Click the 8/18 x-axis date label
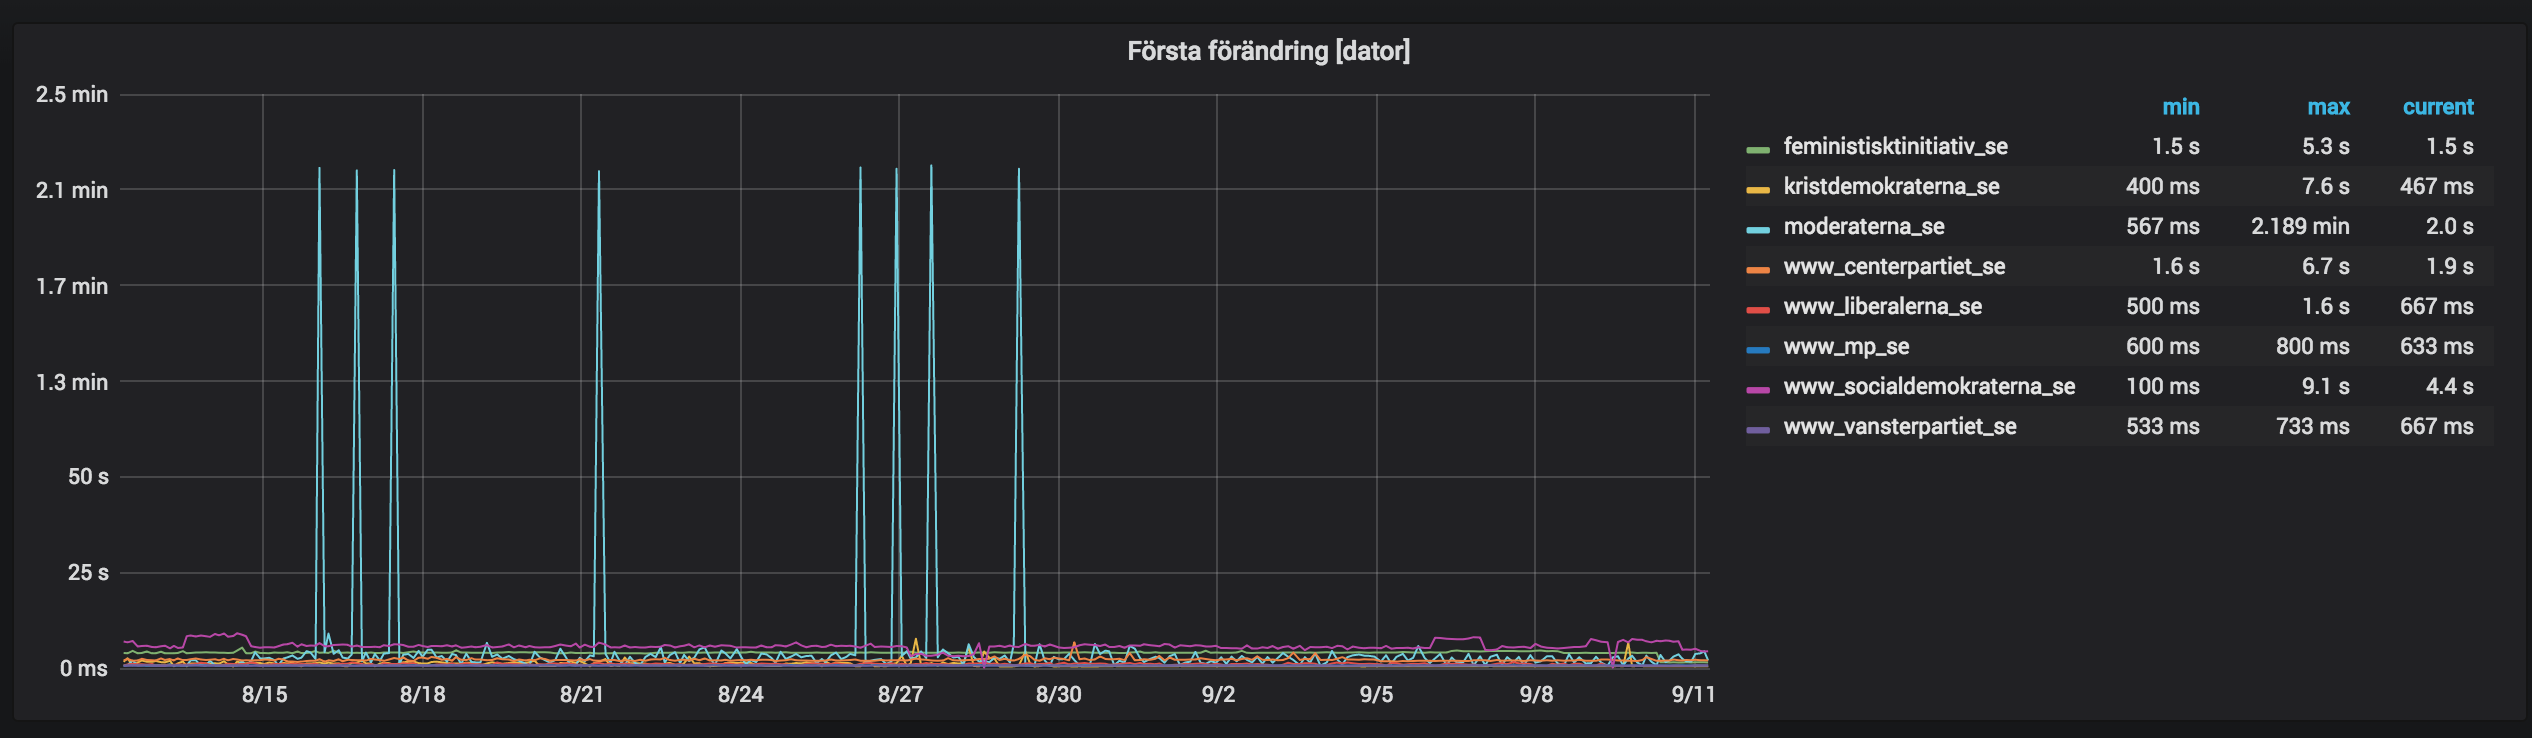Screen dimensions: 2532x738 (x=423, y=695)
